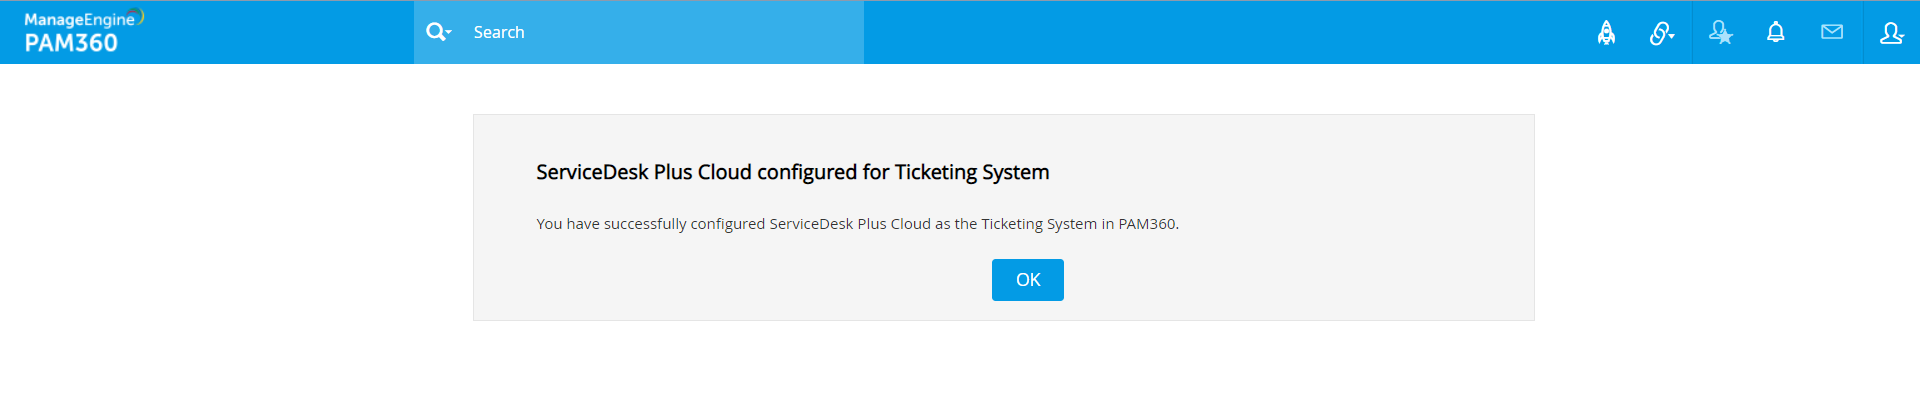The height and width of the screenshot is (401, 1920).
Task: Open the mail envelope icon
Action: click(1832, 32)
